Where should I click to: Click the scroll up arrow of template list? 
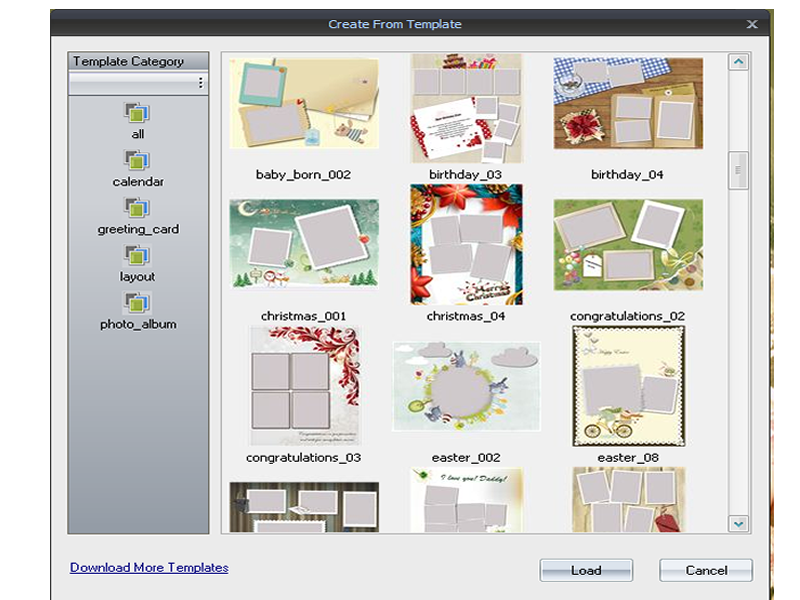(x=738, y=62)
